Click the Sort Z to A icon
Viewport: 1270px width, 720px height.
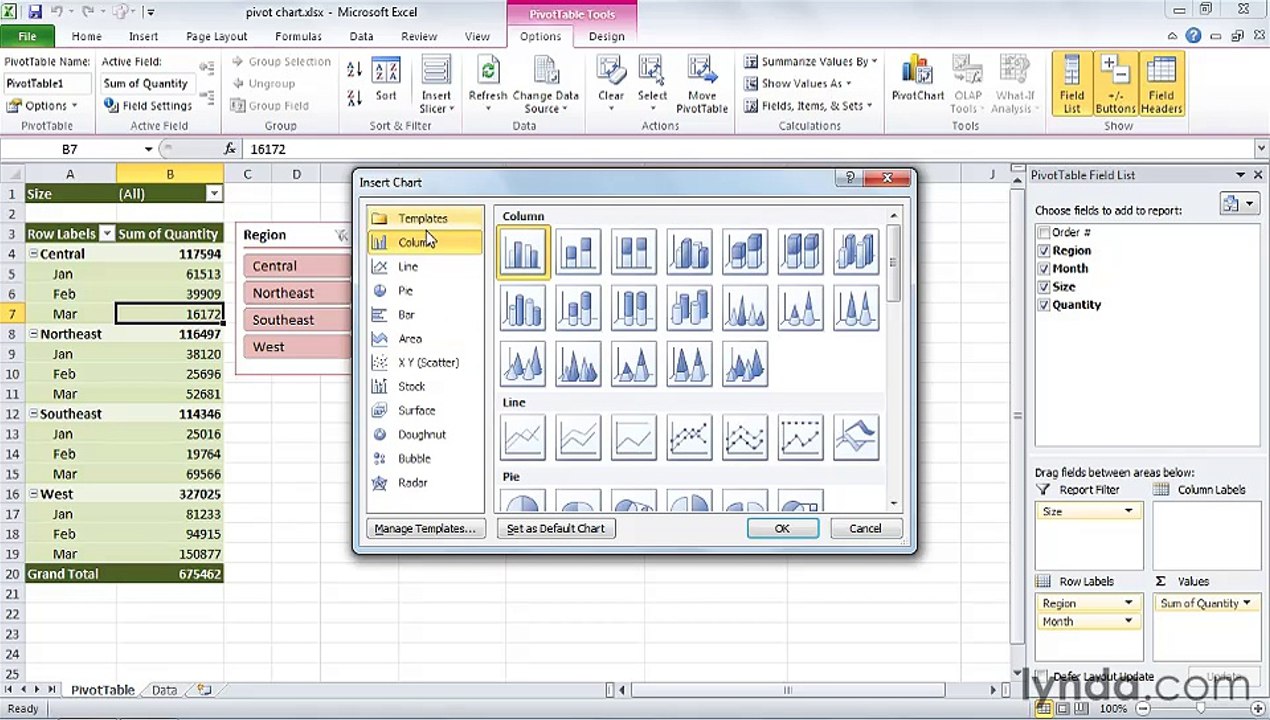coord(354,97)
